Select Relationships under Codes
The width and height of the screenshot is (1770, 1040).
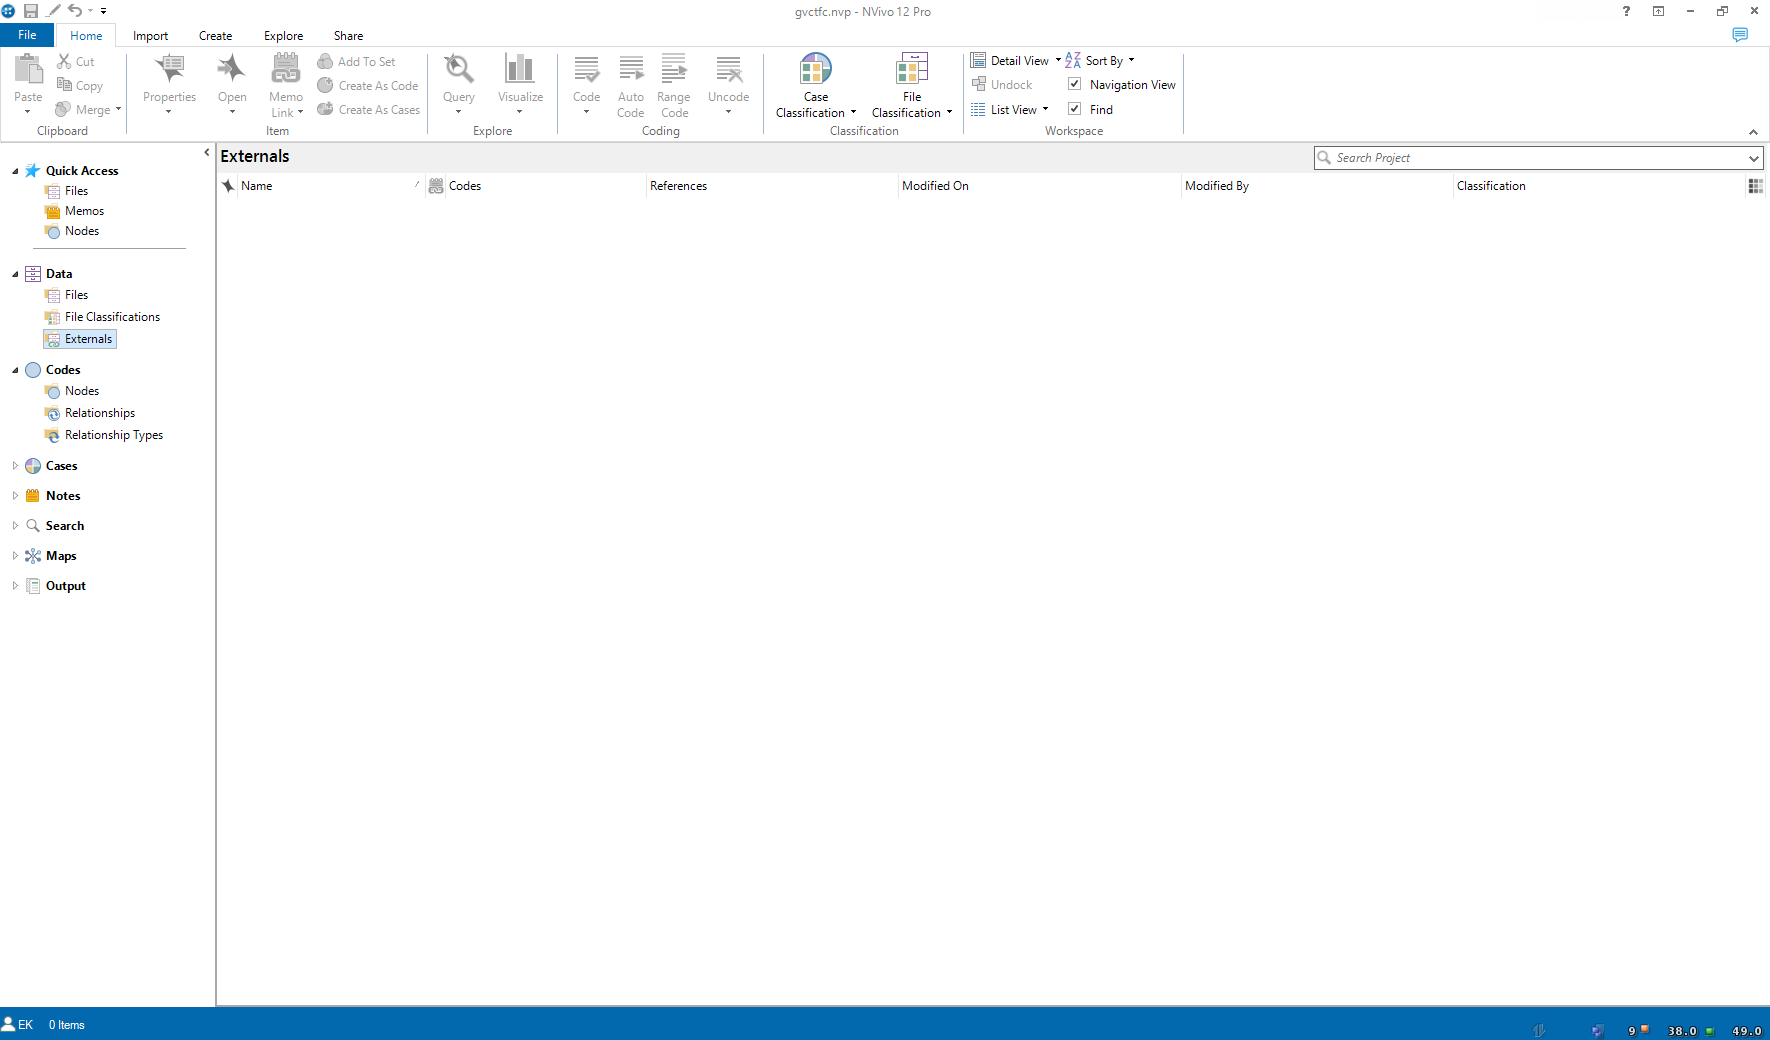coord(99,413)
